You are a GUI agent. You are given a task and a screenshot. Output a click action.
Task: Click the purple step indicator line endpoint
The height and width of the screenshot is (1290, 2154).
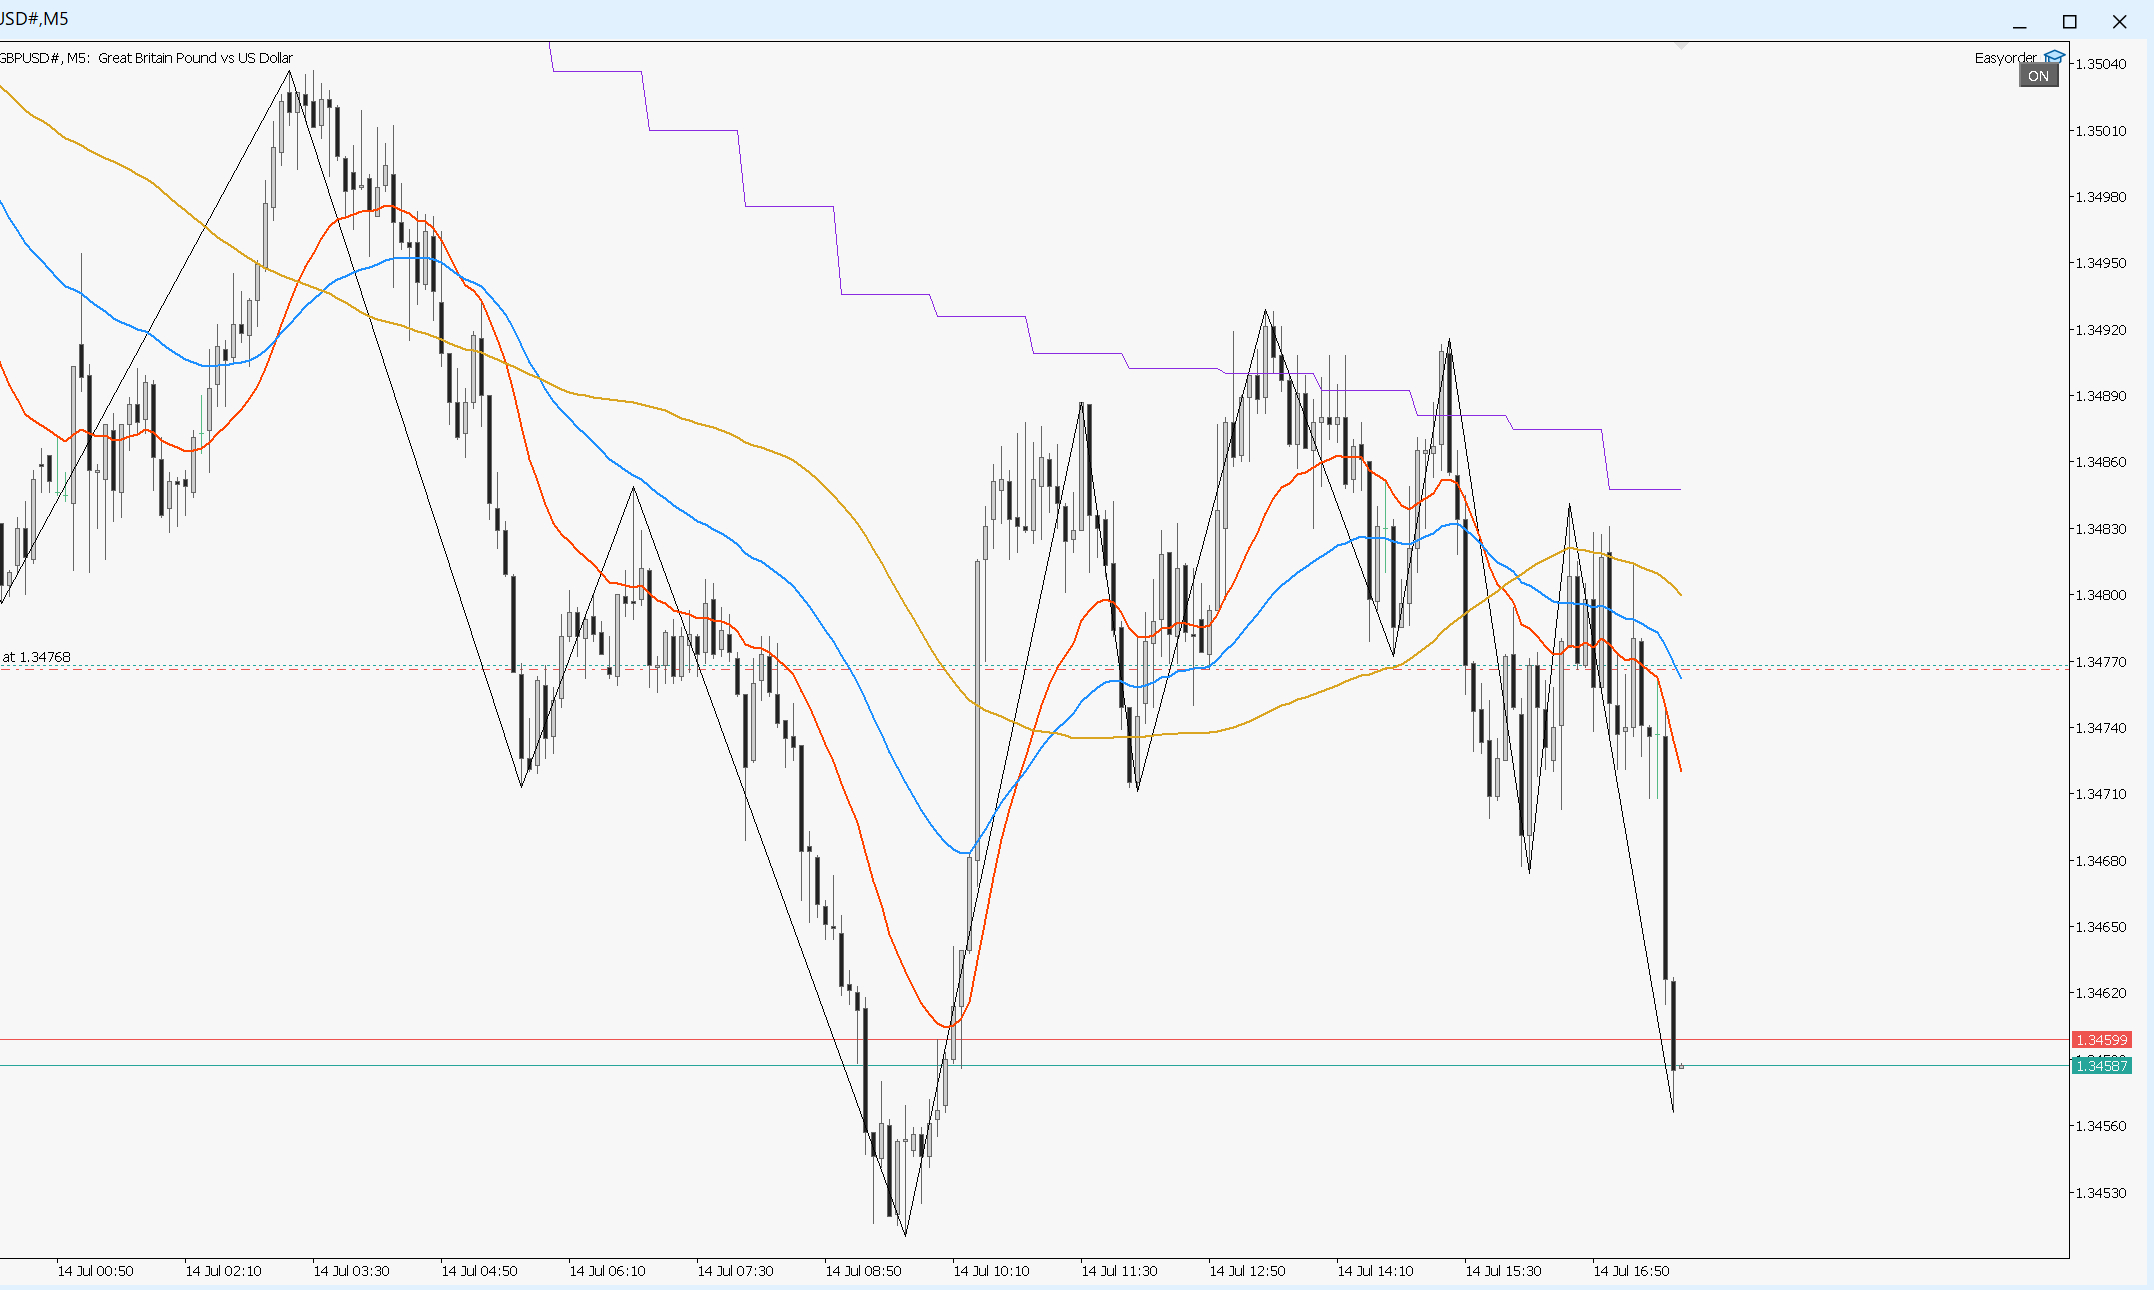coord(1680,489)
